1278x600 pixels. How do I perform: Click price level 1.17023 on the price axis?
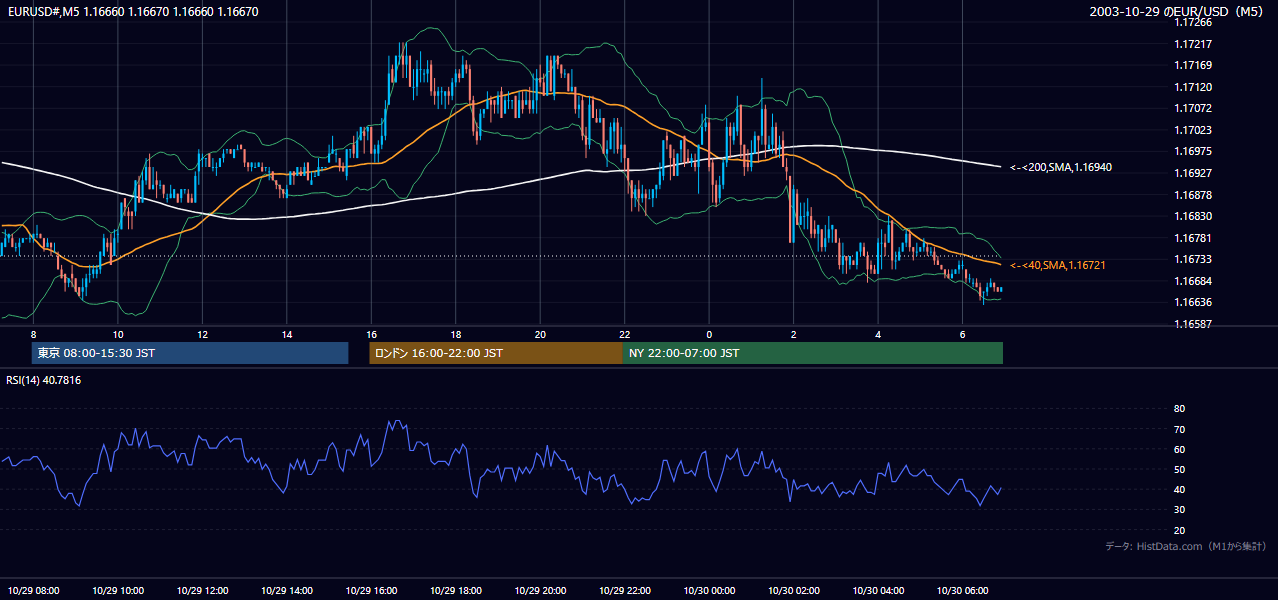coord(1193,130)
